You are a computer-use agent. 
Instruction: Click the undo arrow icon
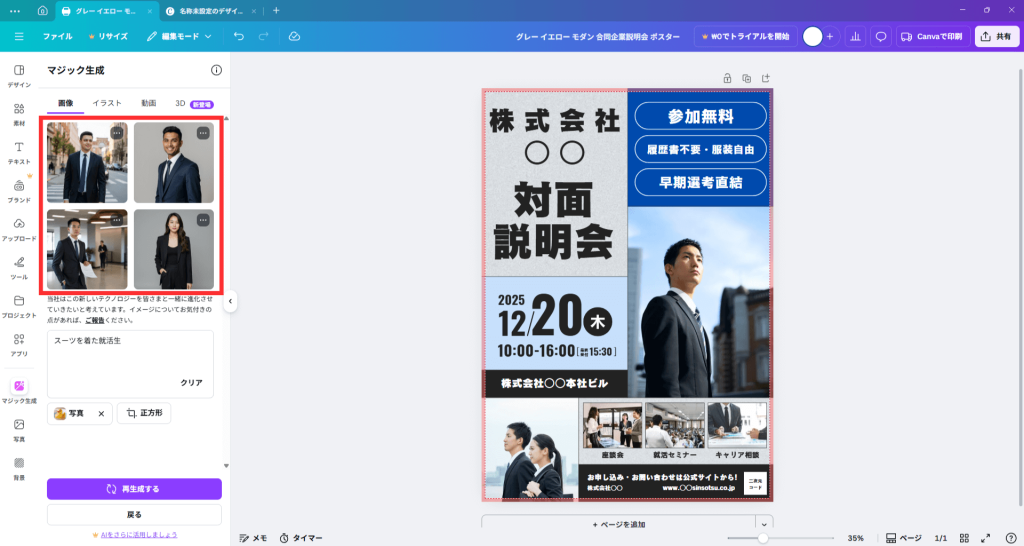click(238, 36)
